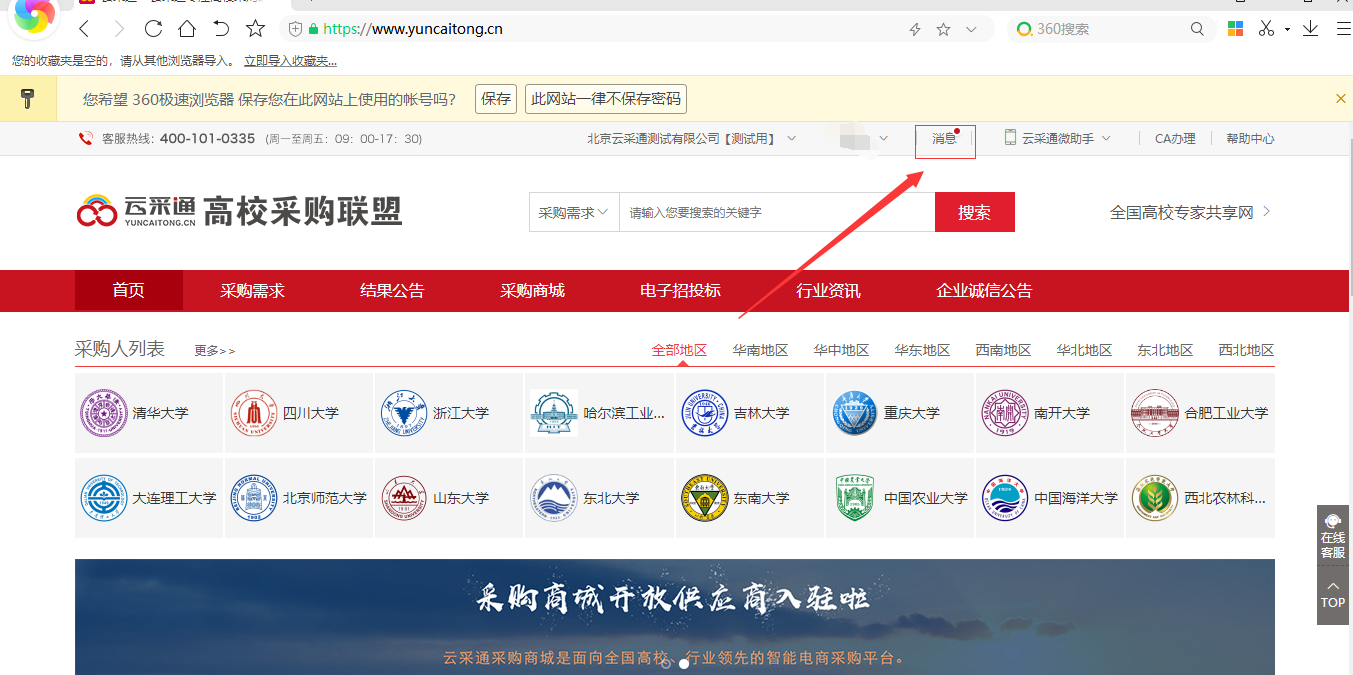Viewport: 1353px width, 675px height.
Task: Open 行业资讯 navigation item
Action: (x=828, y=290)
